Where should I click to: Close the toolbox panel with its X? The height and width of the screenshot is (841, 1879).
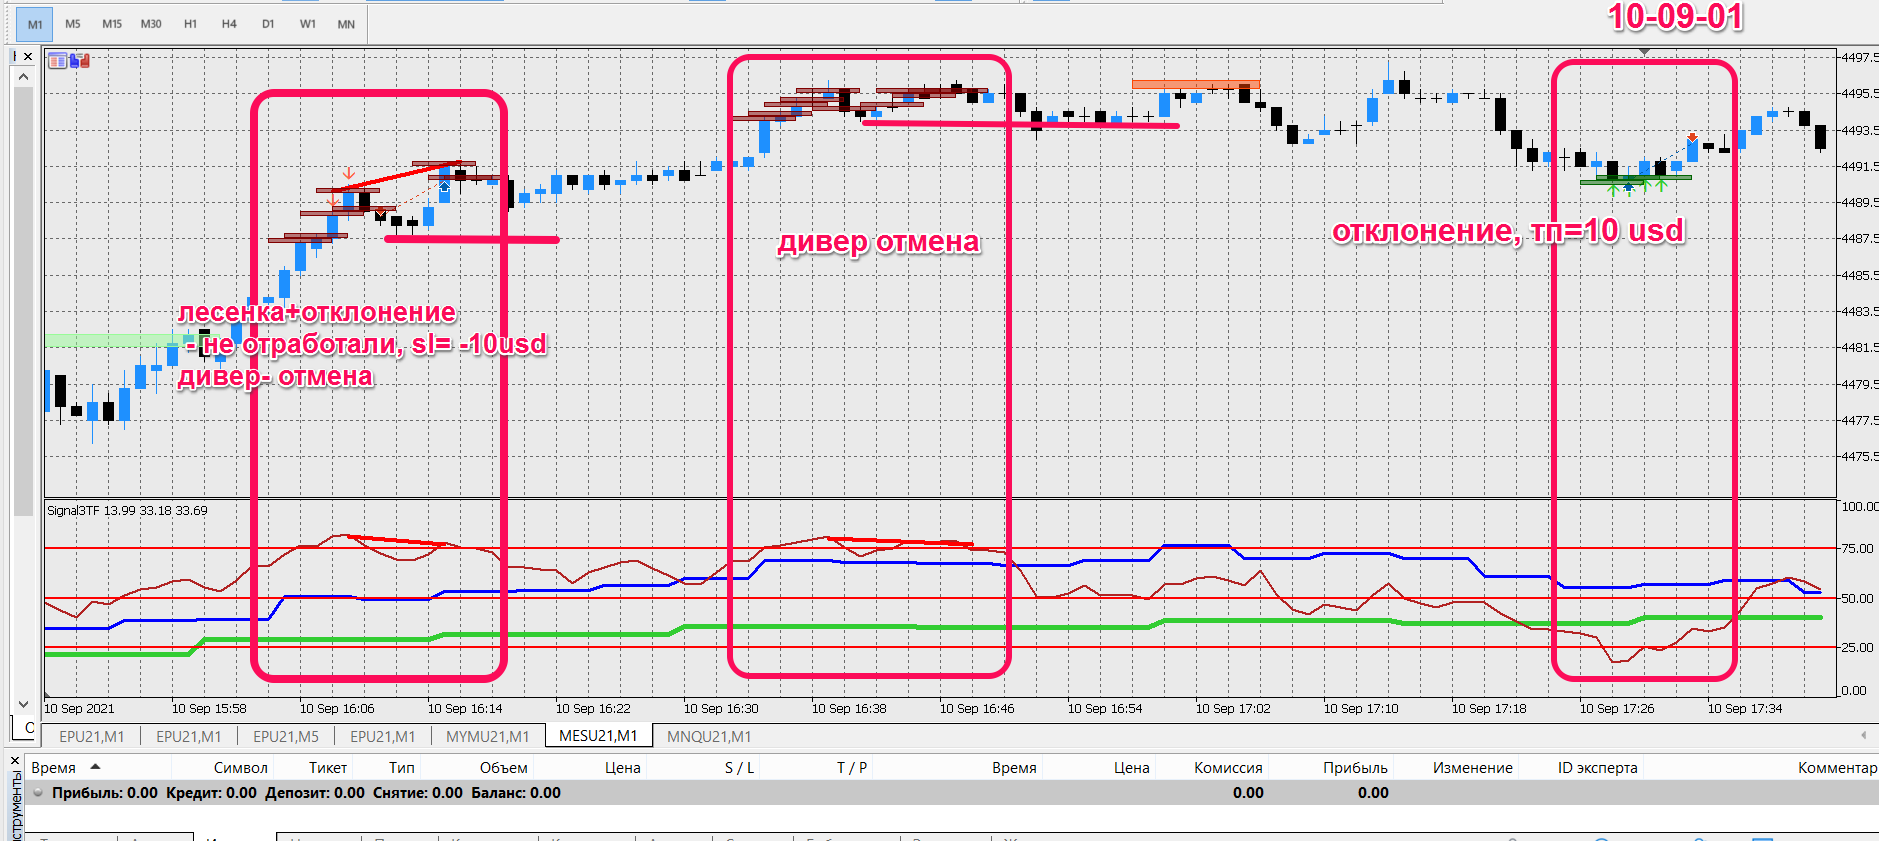point(15,761)
